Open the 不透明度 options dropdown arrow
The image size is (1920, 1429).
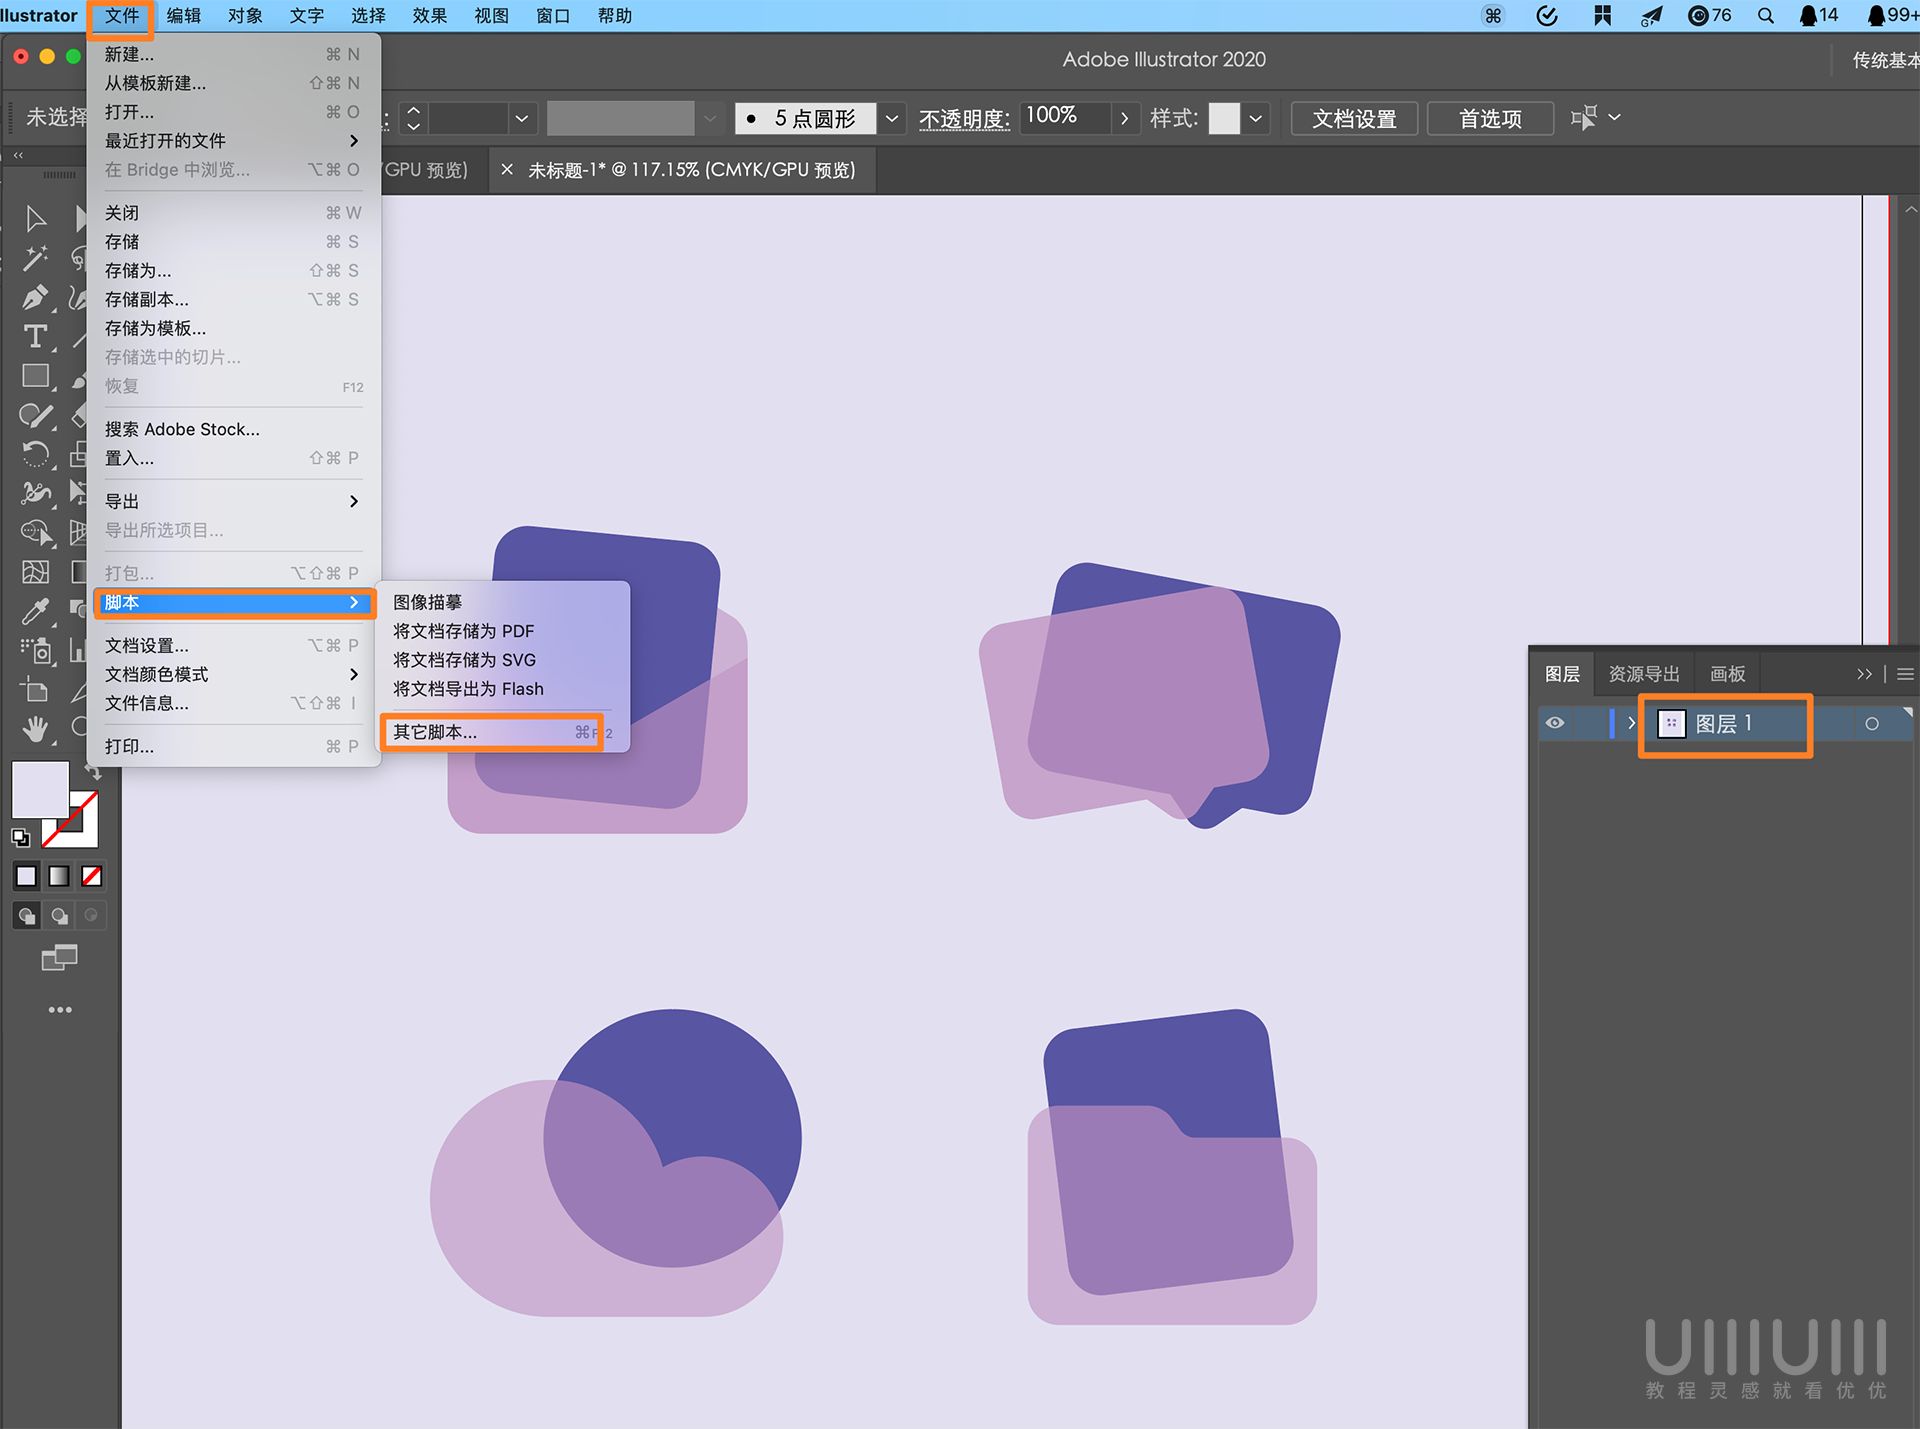pos(1126,118)
